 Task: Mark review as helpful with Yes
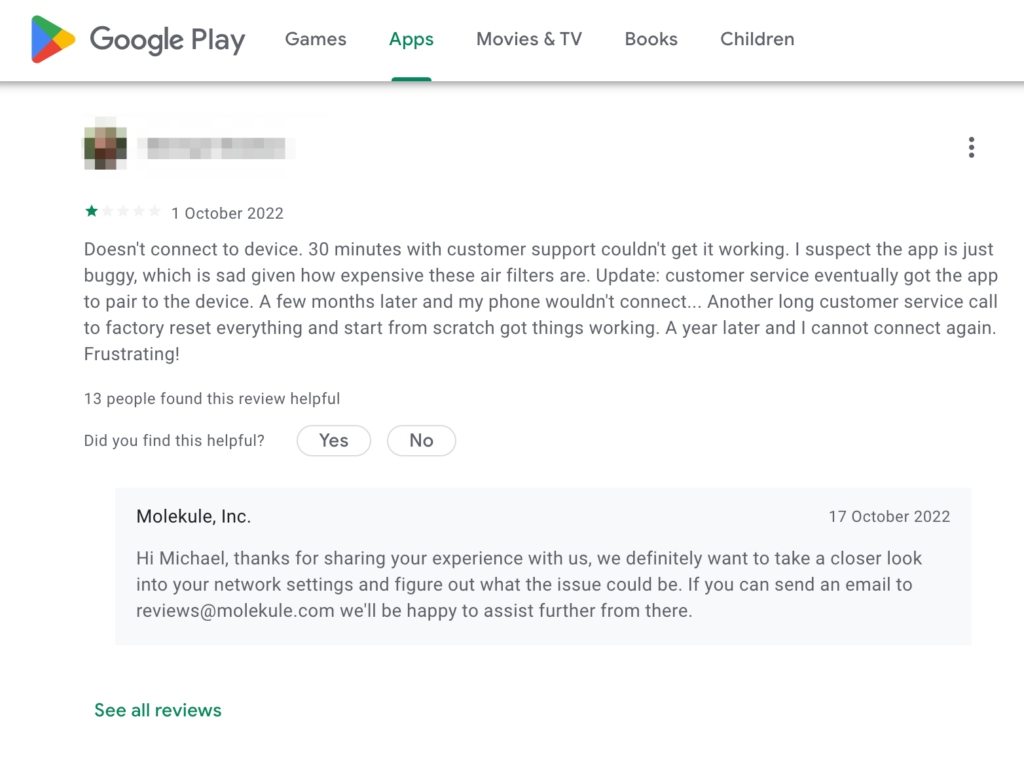(334, 441)
